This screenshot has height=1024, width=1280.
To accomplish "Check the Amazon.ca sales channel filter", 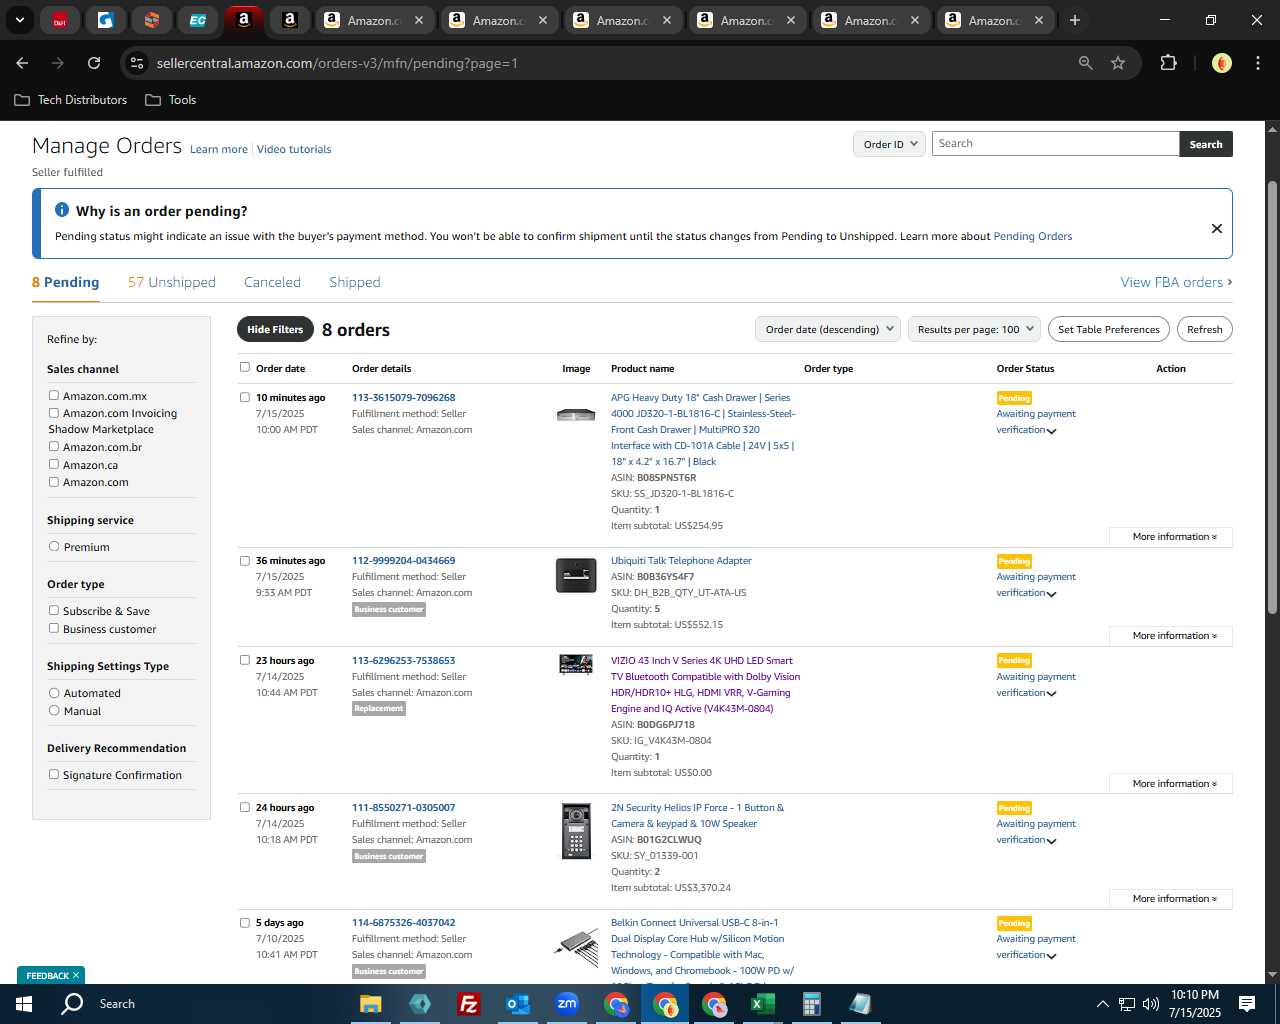I will click(54, 464).
